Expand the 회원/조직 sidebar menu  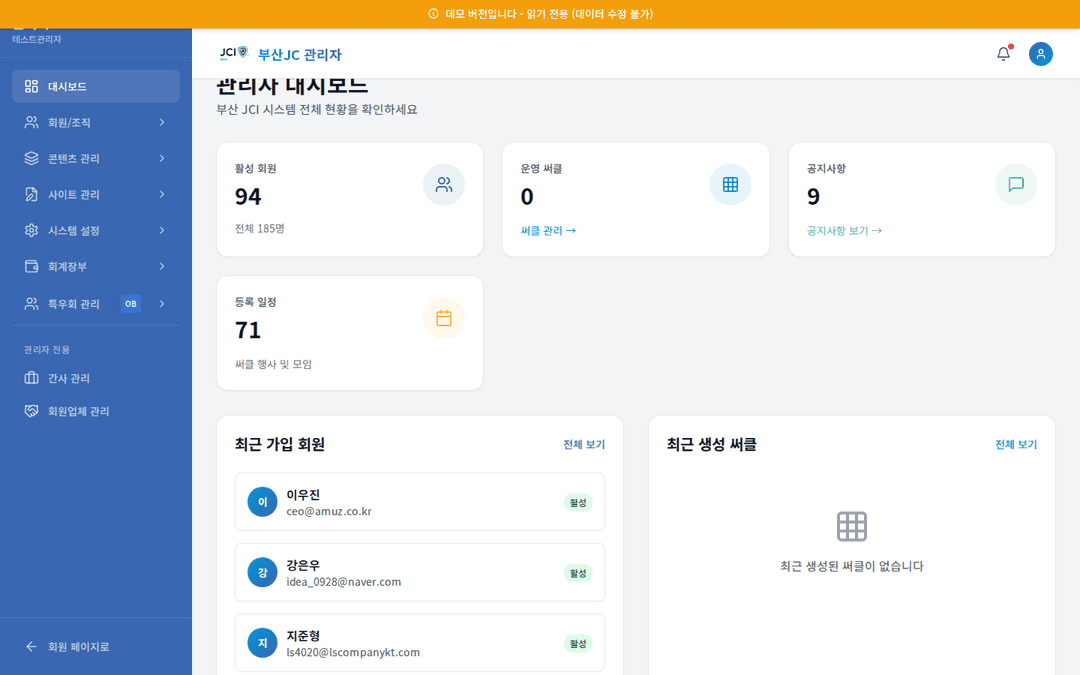click(x=95, y=122)
